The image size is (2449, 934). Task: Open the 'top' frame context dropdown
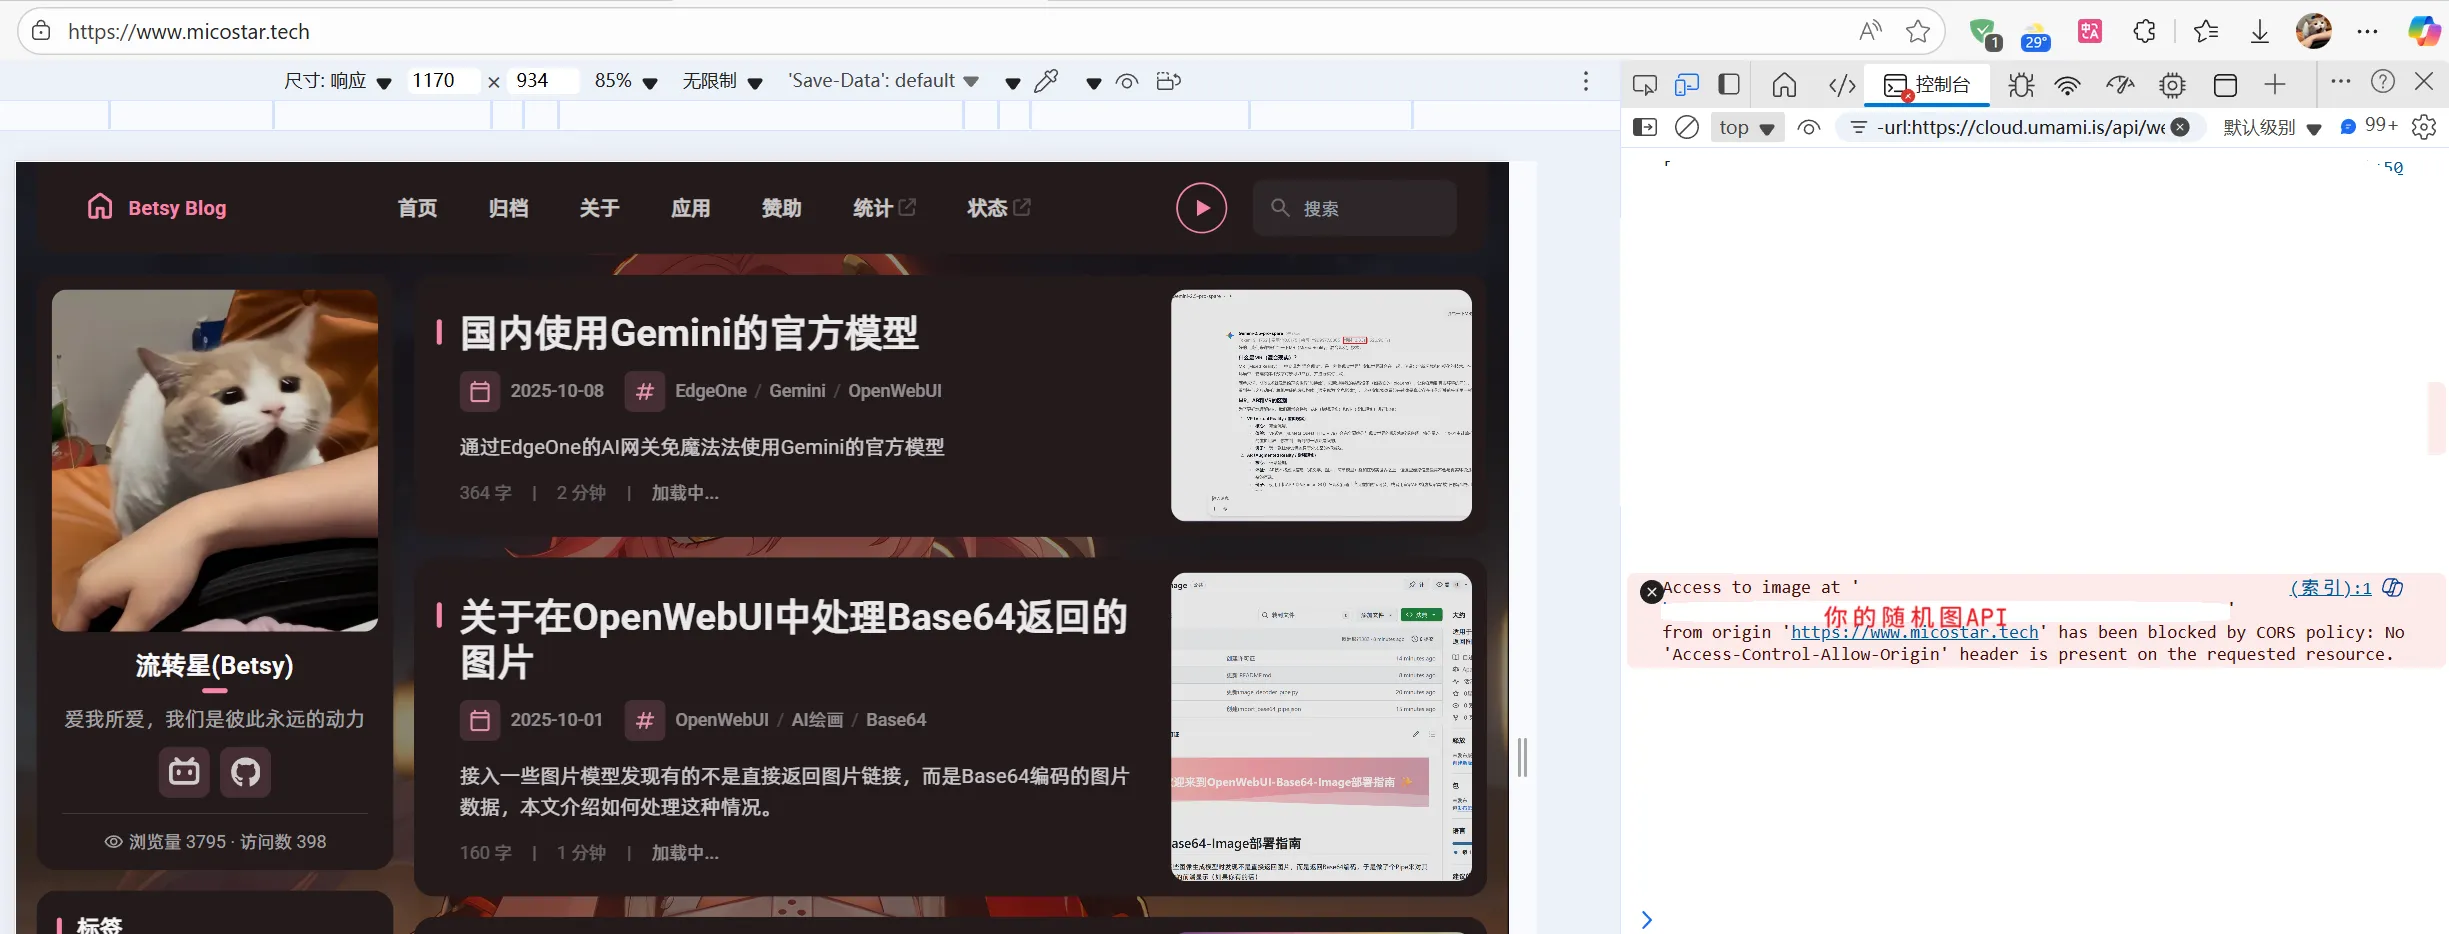point(1748,127)
